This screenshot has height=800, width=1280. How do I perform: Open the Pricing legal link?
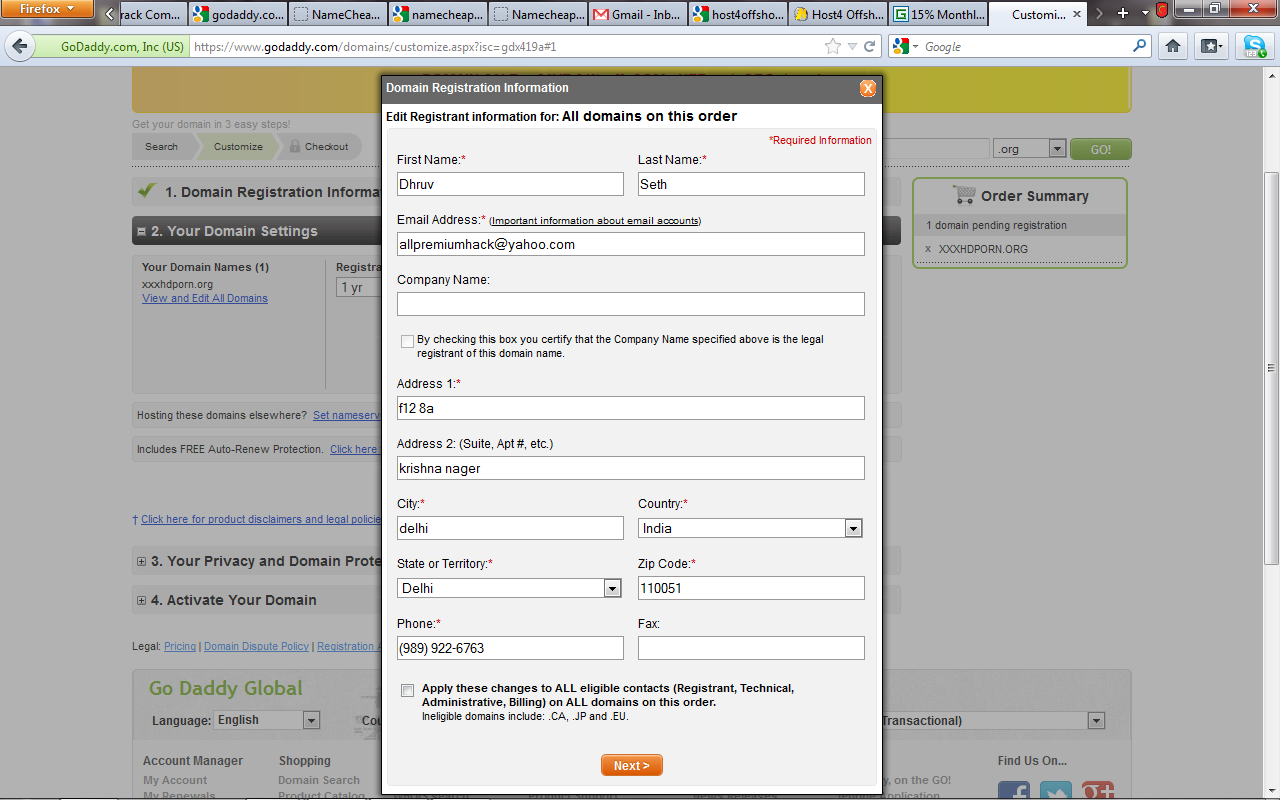(180, 646)
